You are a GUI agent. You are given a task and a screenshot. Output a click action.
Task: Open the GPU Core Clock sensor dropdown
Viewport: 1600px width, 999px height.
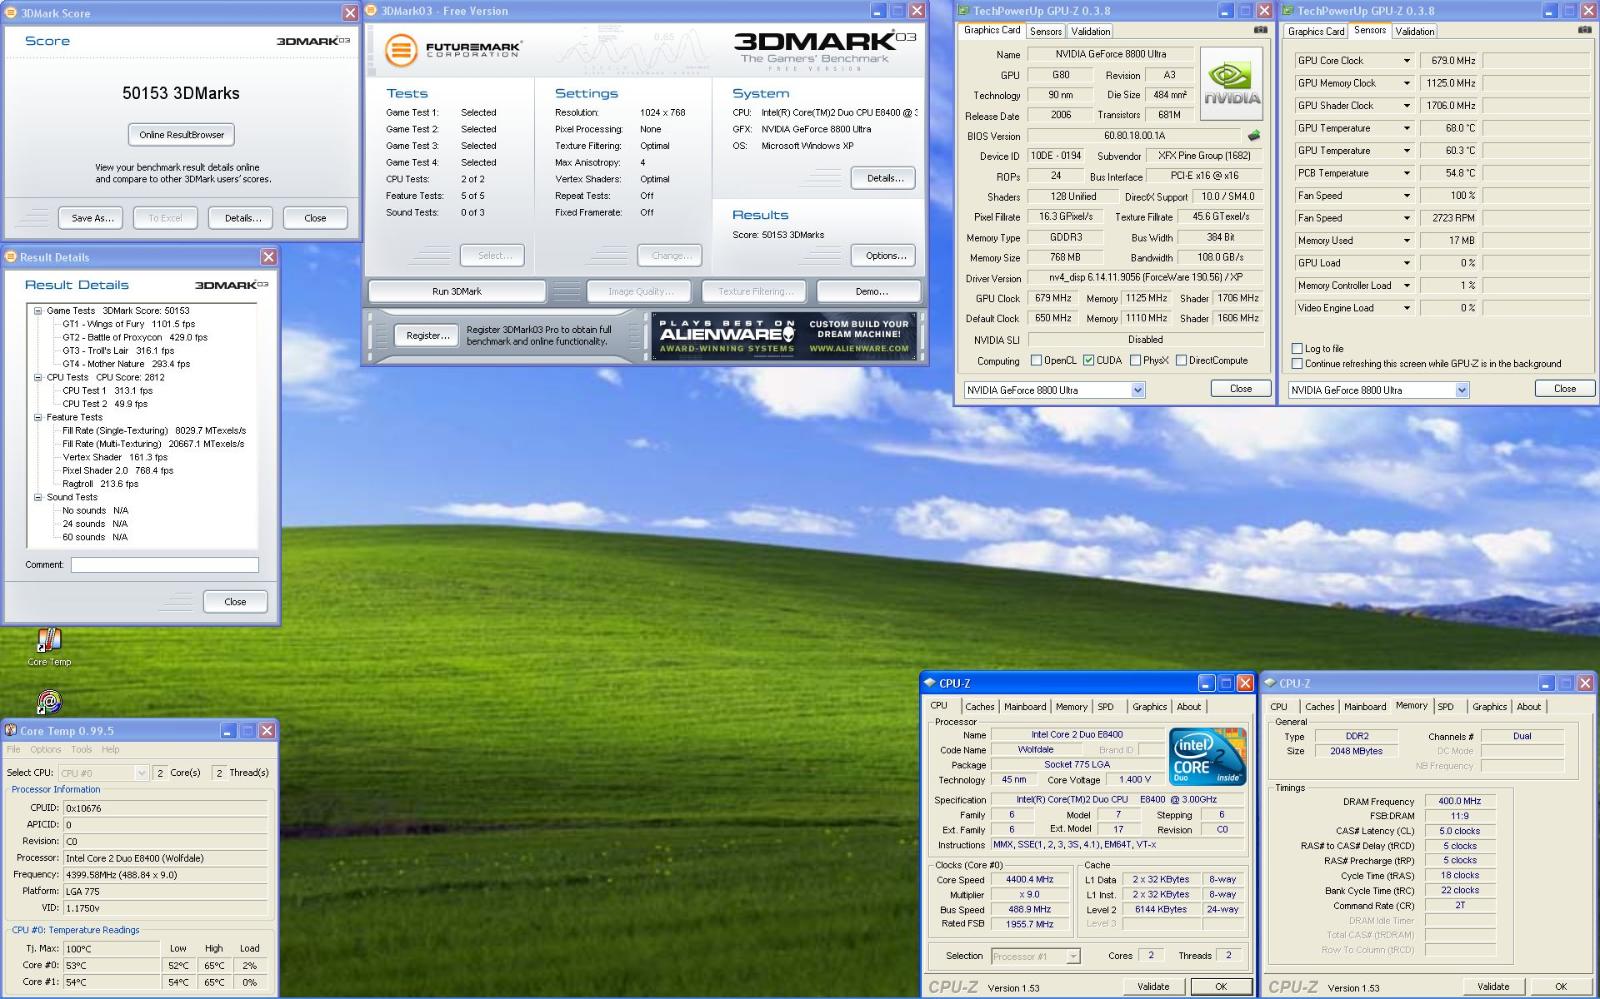[1406, 61]
